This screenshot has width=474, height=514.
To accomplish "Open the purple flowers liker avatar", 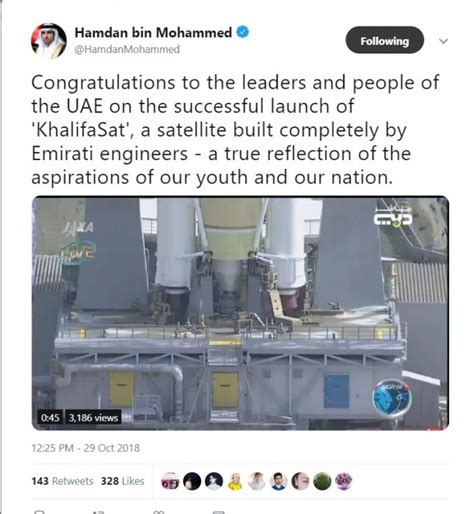I will click(343, 481).
